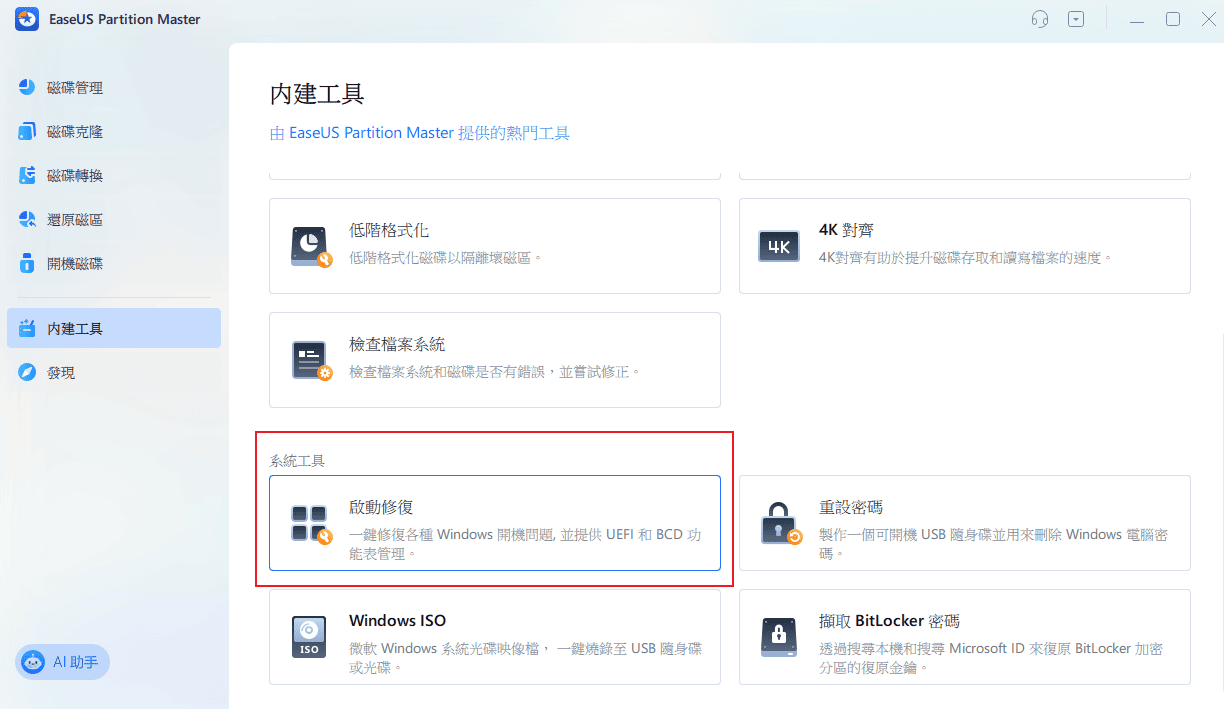
Task: Click the 磁碟管理 sidebar icon
Action: (x=28, y=88)
